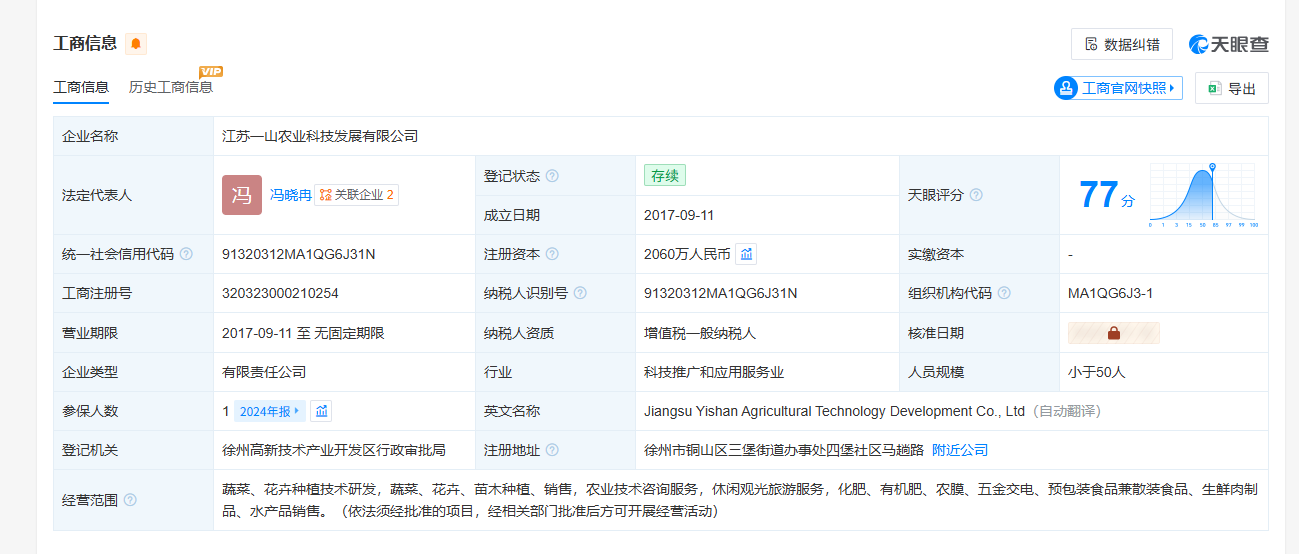Click address 徐州市铜山区三堡街道办事处四堡社区马趟路

(784, 450)
